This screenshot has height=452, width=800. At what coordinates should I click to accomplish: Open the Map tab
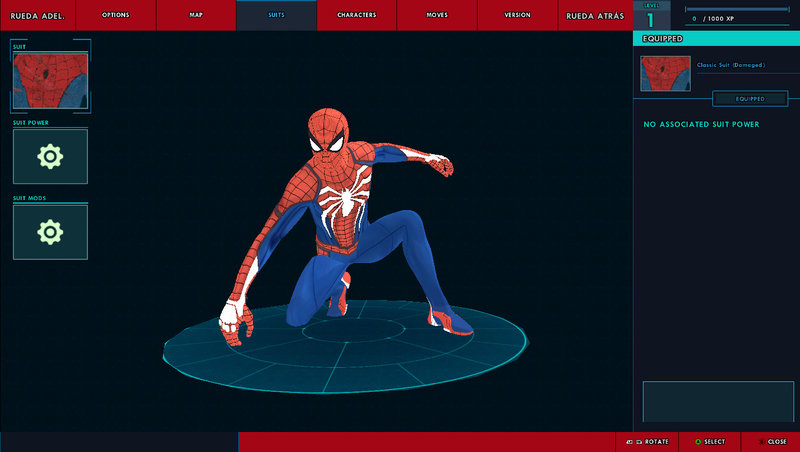click(196, 15)
